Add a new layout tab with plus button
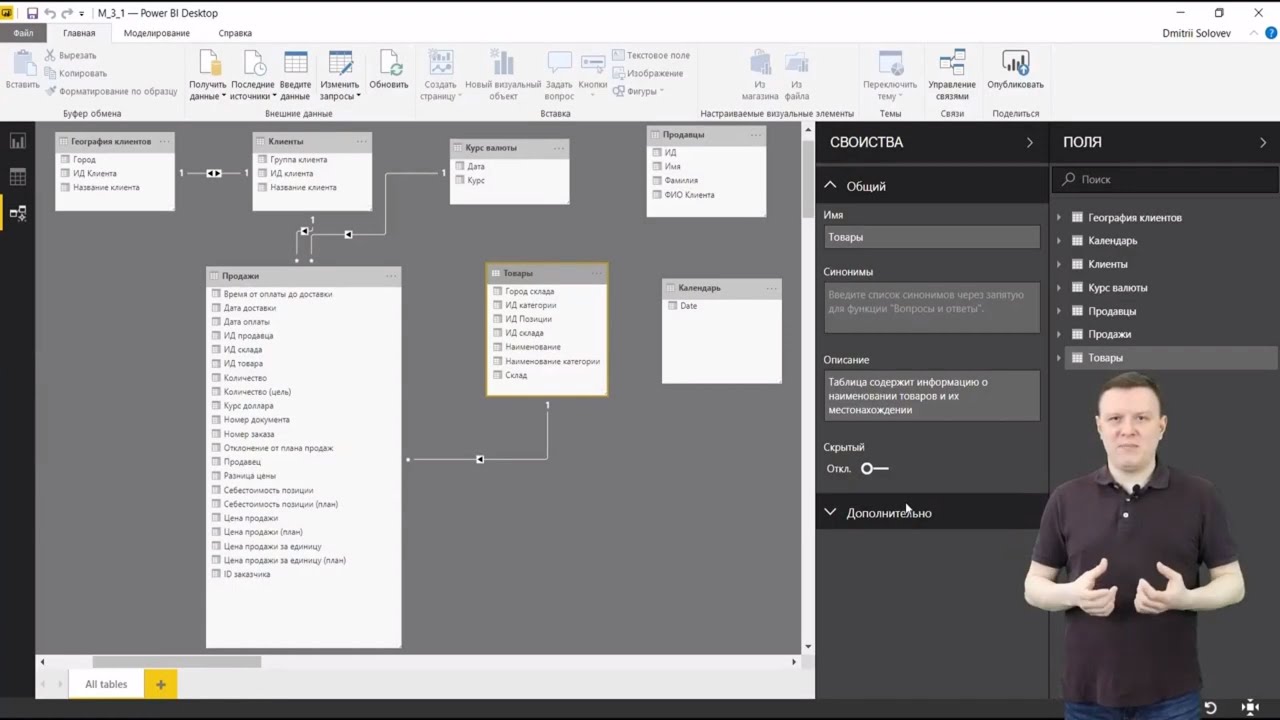This screenshot has width=1280, height=720. (160, 684)
